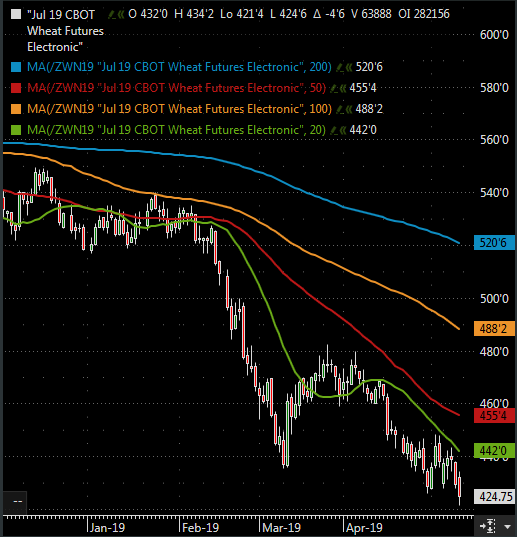Image resolution: width=517 pixels, height=537 pixels.
Task: Click the 540'0 price axis label
Action: click(x=494, y=193)
